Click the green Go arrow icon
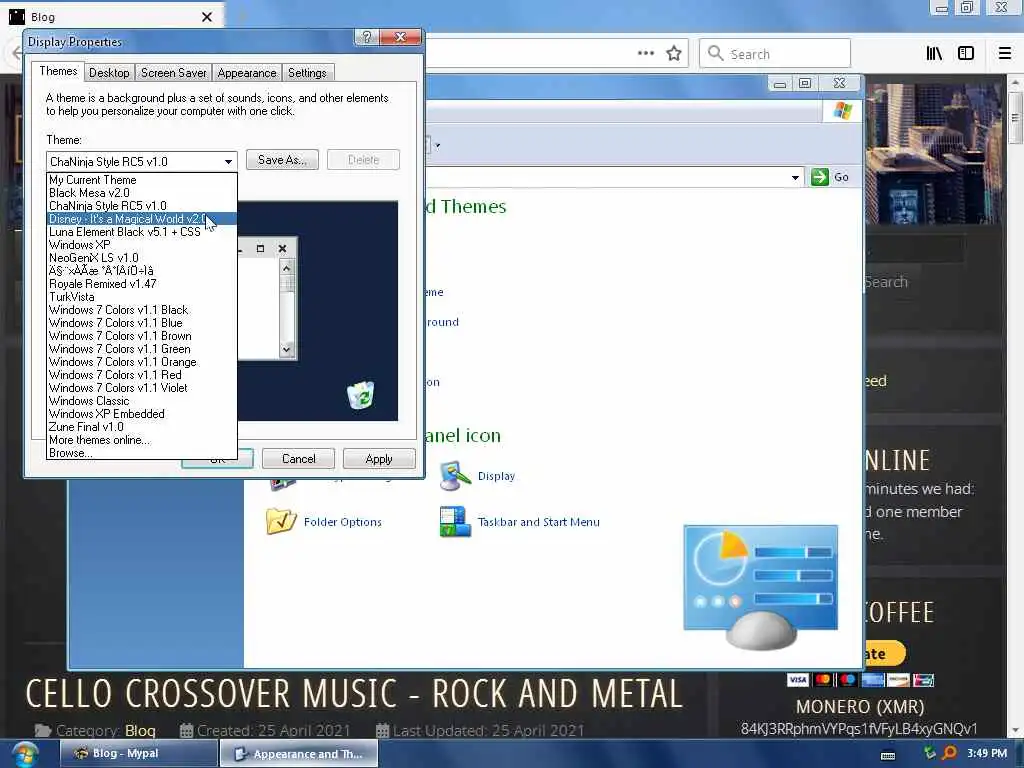 pos(820,177)
